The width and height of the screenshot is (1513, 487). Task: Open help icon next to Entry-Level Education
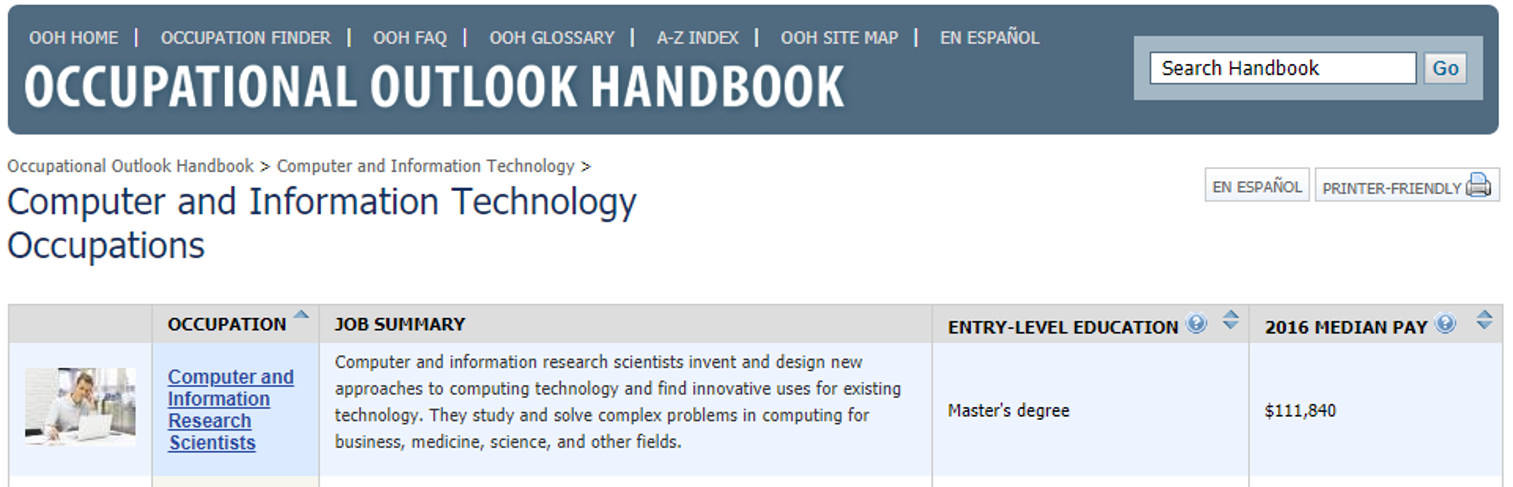pos(1196,323)
